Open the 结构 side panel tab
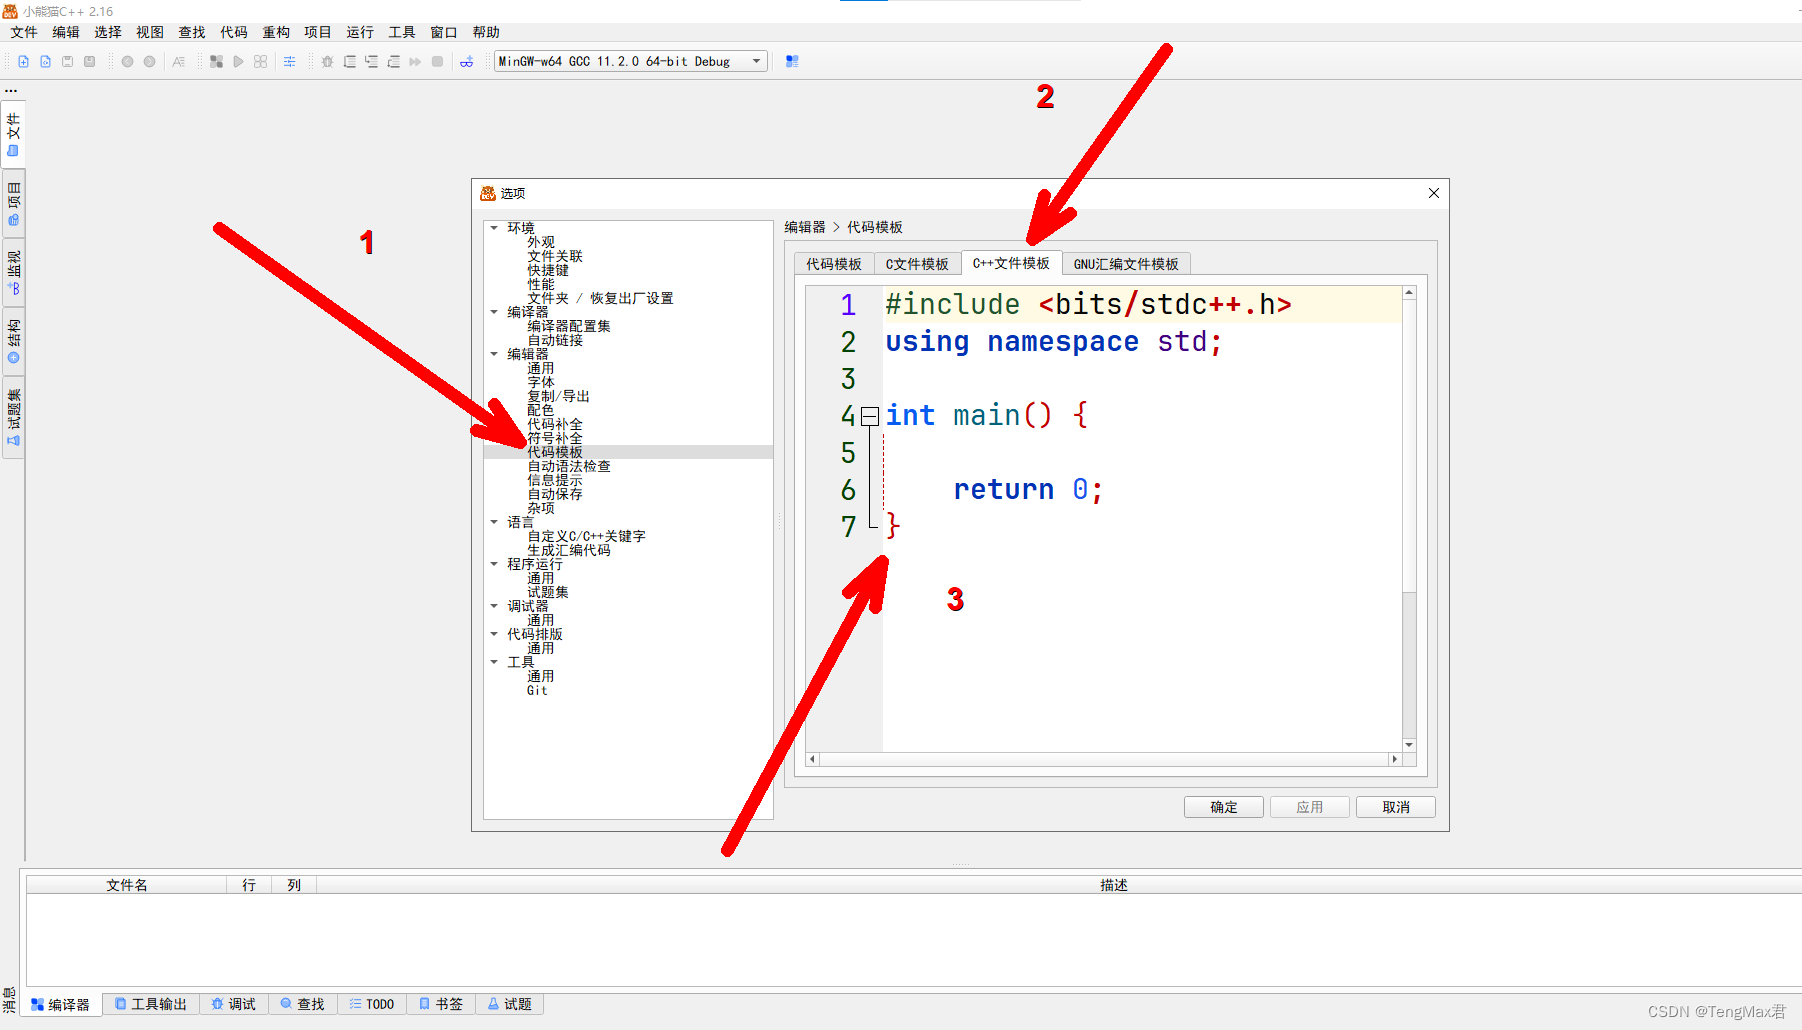 coord(14,341)
